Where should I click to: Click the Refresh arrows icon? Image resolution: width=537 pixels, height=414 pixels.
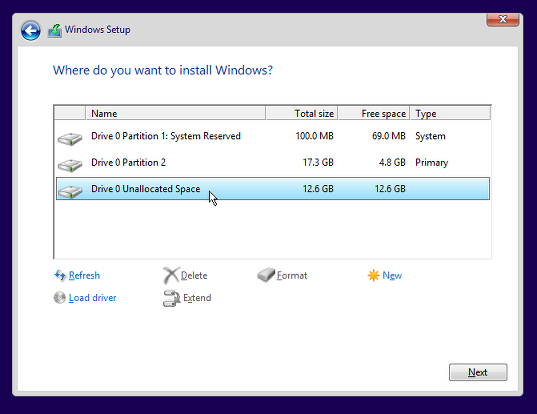click(60, 275)
